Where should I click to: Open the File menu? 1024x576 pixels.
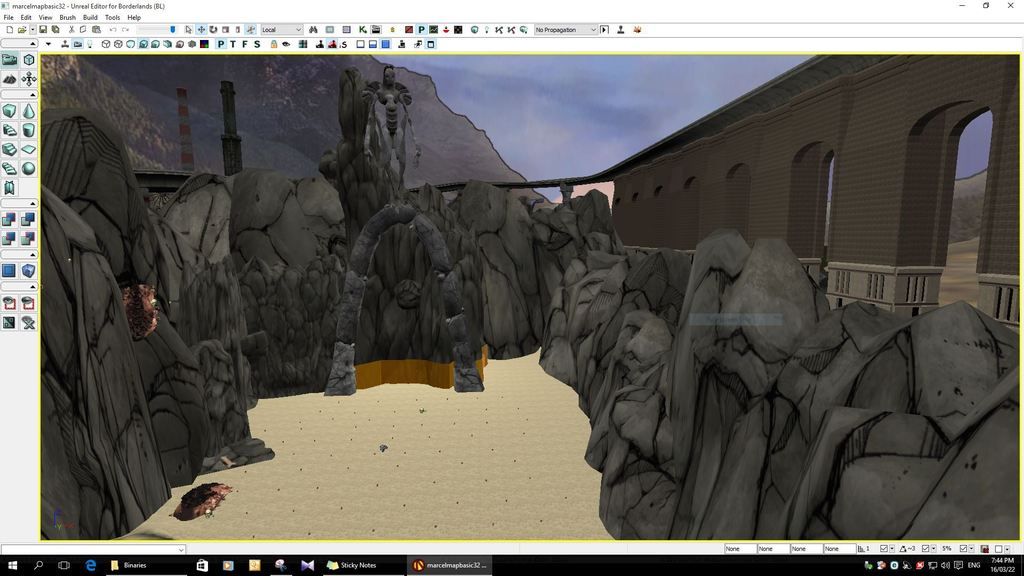click(8, 18)
